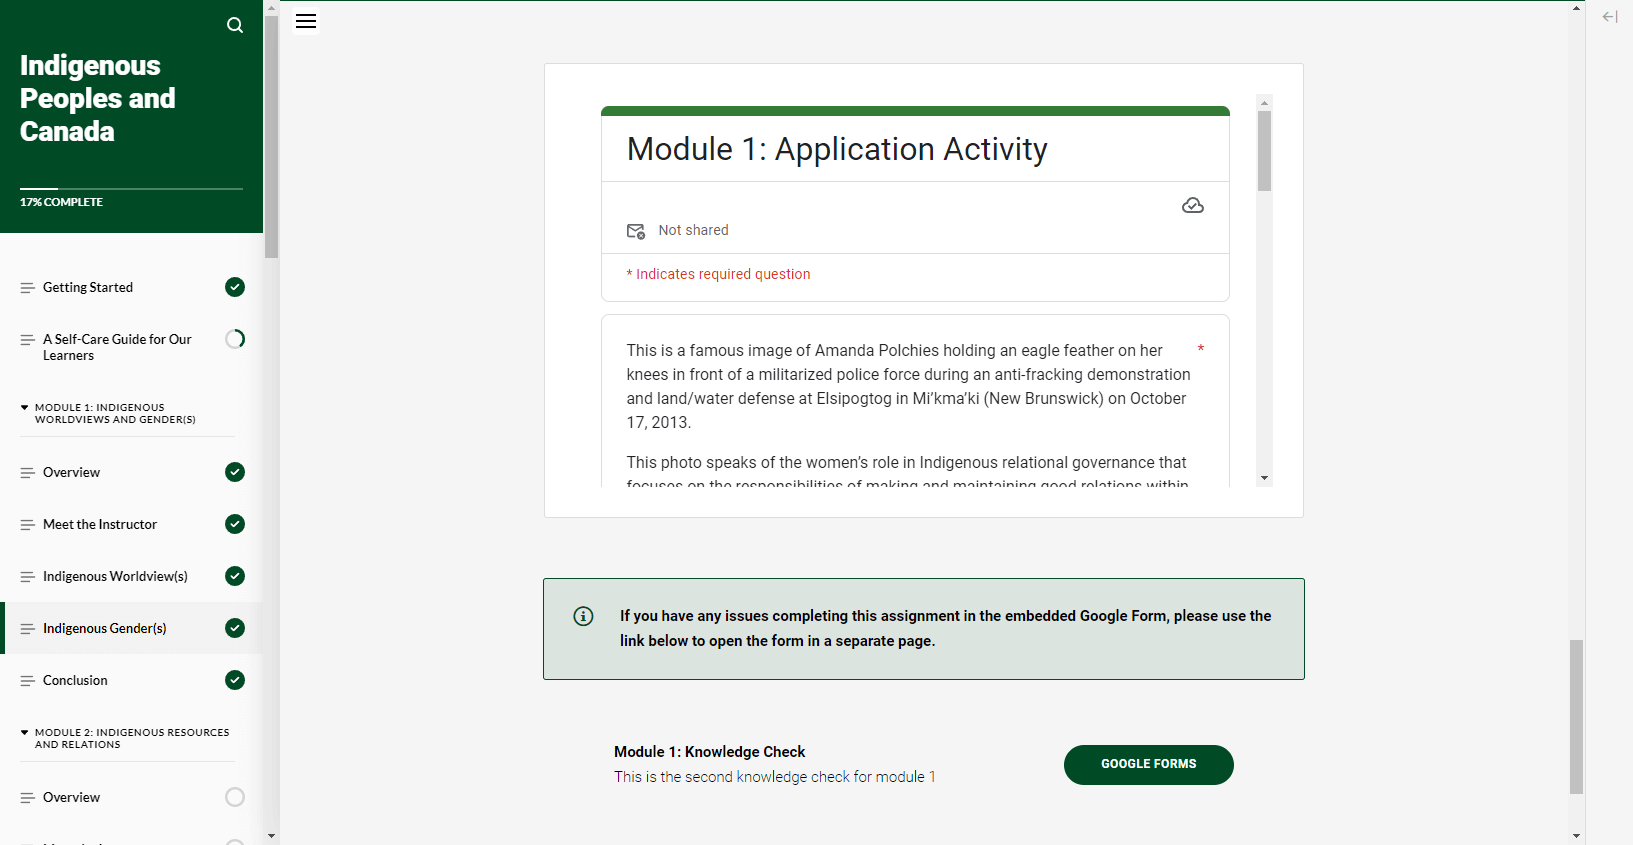
Task: Toggle the hamburger menu button
Action: tap(306, 21)
